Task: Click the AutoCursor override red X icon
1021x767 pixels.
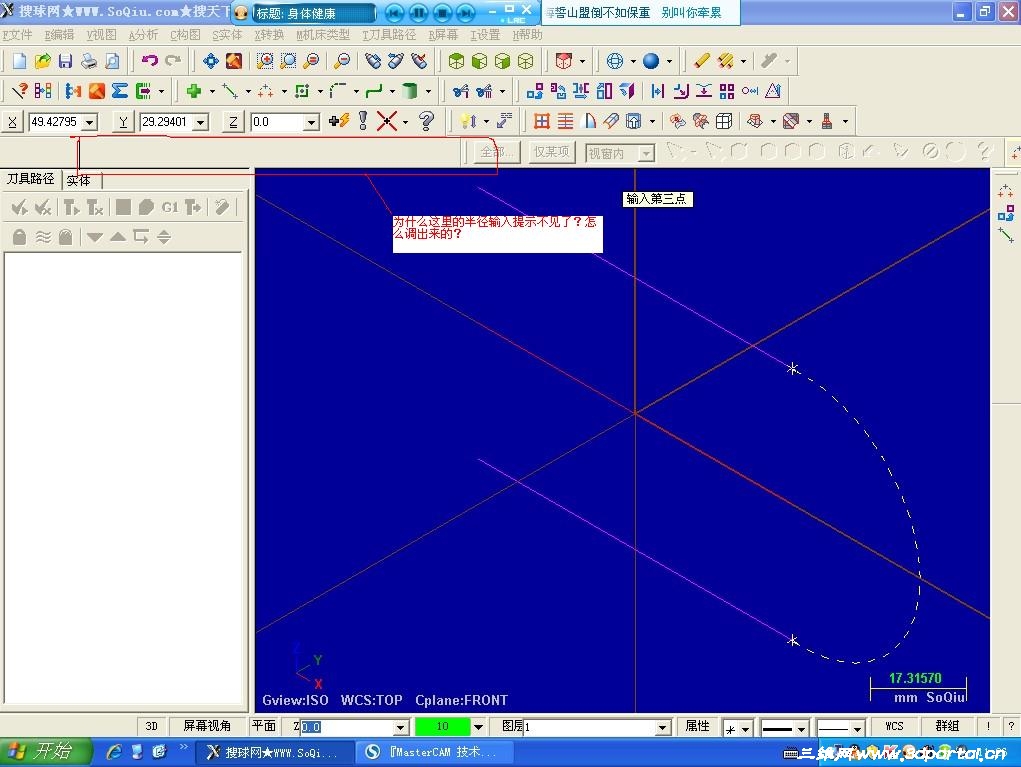Action: [387, 121]
